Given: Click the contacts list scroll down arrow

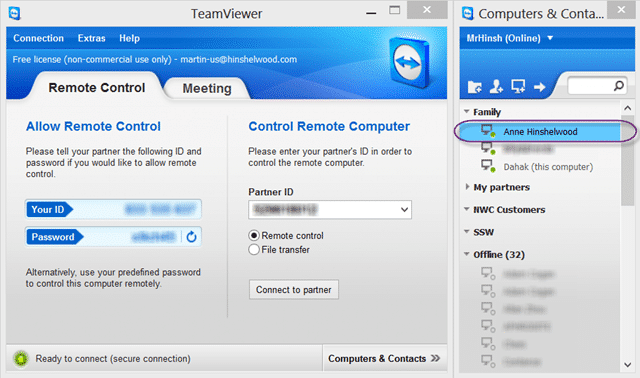Looking at the screenshot, I should (x=627, y=365).
